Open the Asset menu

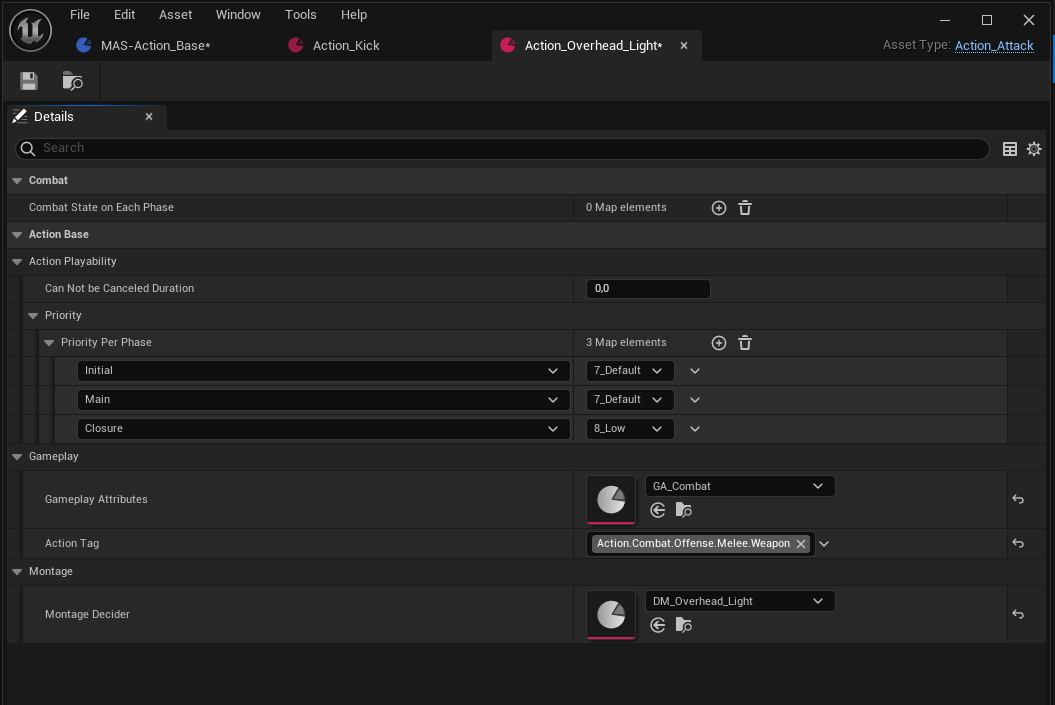pyautogui.click(x=175, y=14)
